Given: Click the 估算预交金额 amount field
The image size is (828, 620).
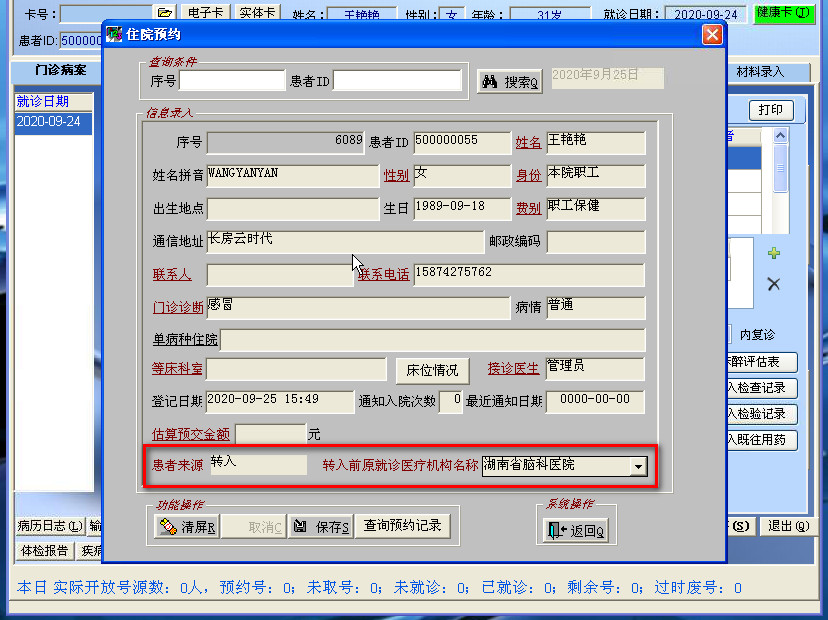Looking at the screenshot, I should [x=270, y=434].
